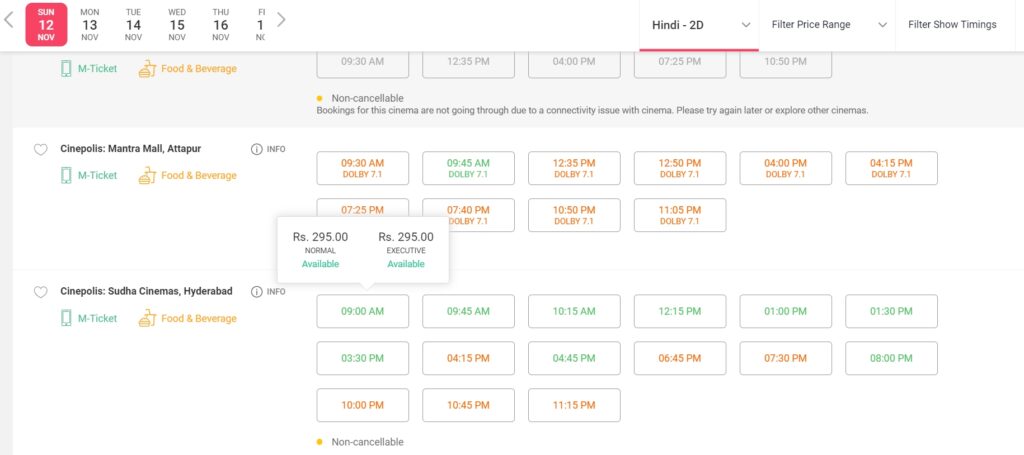Click EXECUTIVE Rs. 295.00 price in tooltip
Screen dimensions: 1024x455
(x=406, y=237)
